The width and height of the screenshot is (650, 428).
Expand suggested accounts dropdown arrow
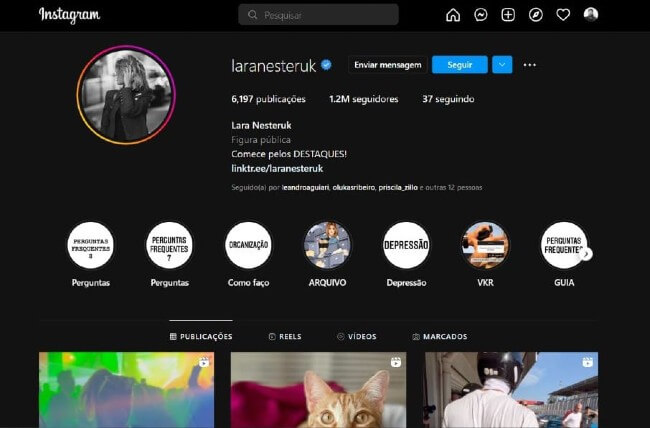(x=502, y=65)
